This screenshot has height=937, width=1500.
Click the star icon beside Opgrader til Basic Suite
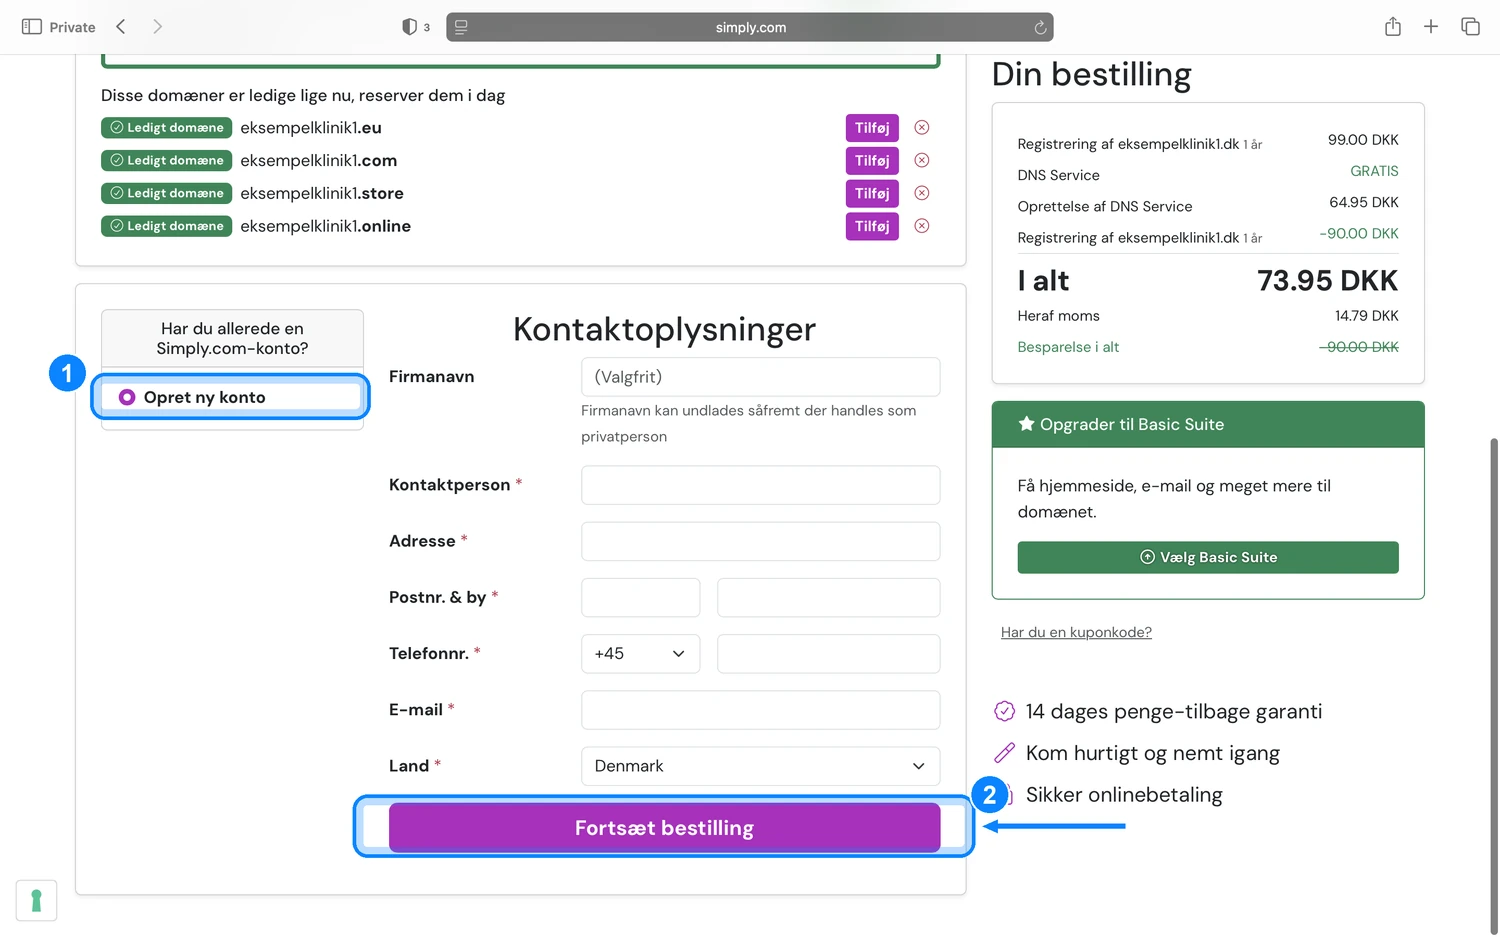coord(1026,424)
